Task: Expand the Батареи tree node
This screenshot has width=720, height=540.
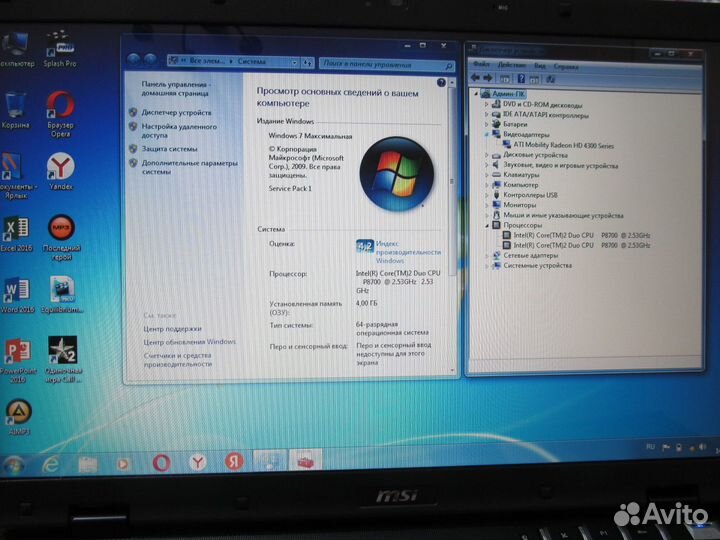Action: coord(486,124)
